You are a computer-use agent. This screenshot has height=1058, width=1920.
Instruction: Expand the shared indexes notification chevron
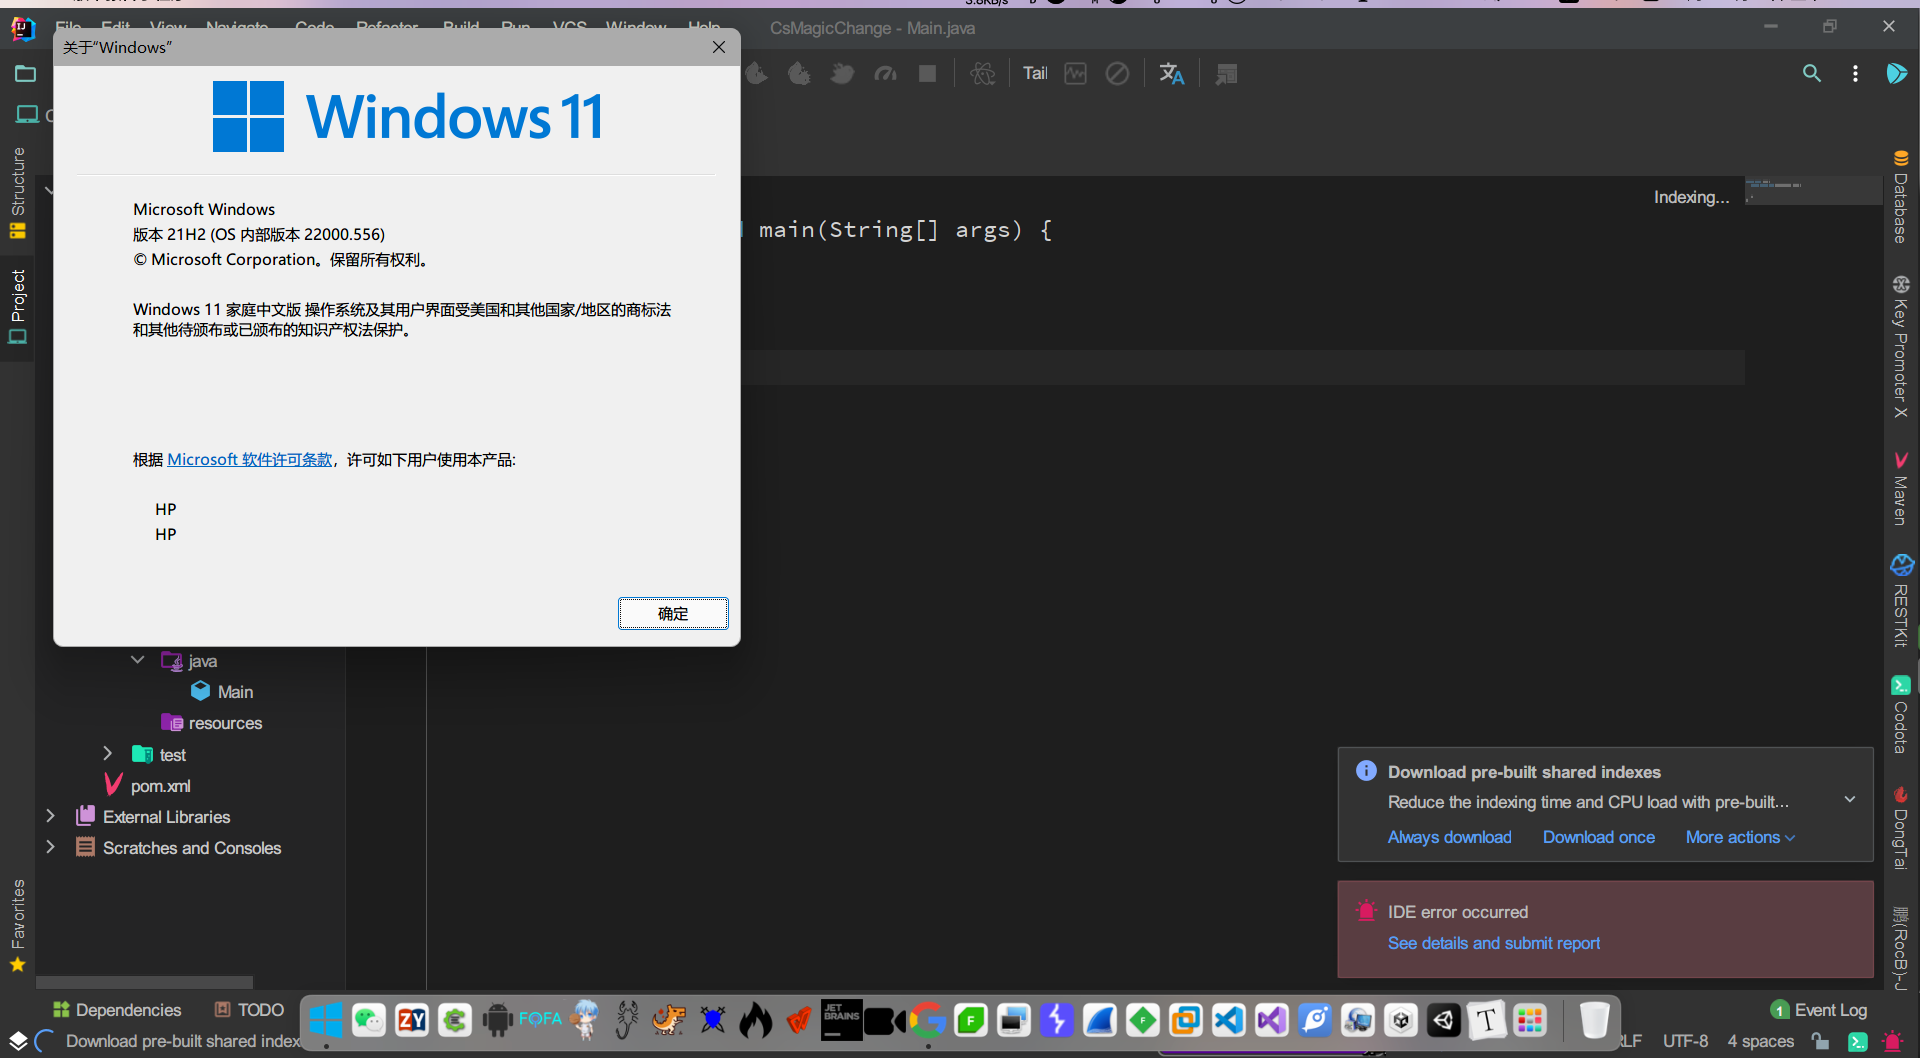[x=1850, y=799]
